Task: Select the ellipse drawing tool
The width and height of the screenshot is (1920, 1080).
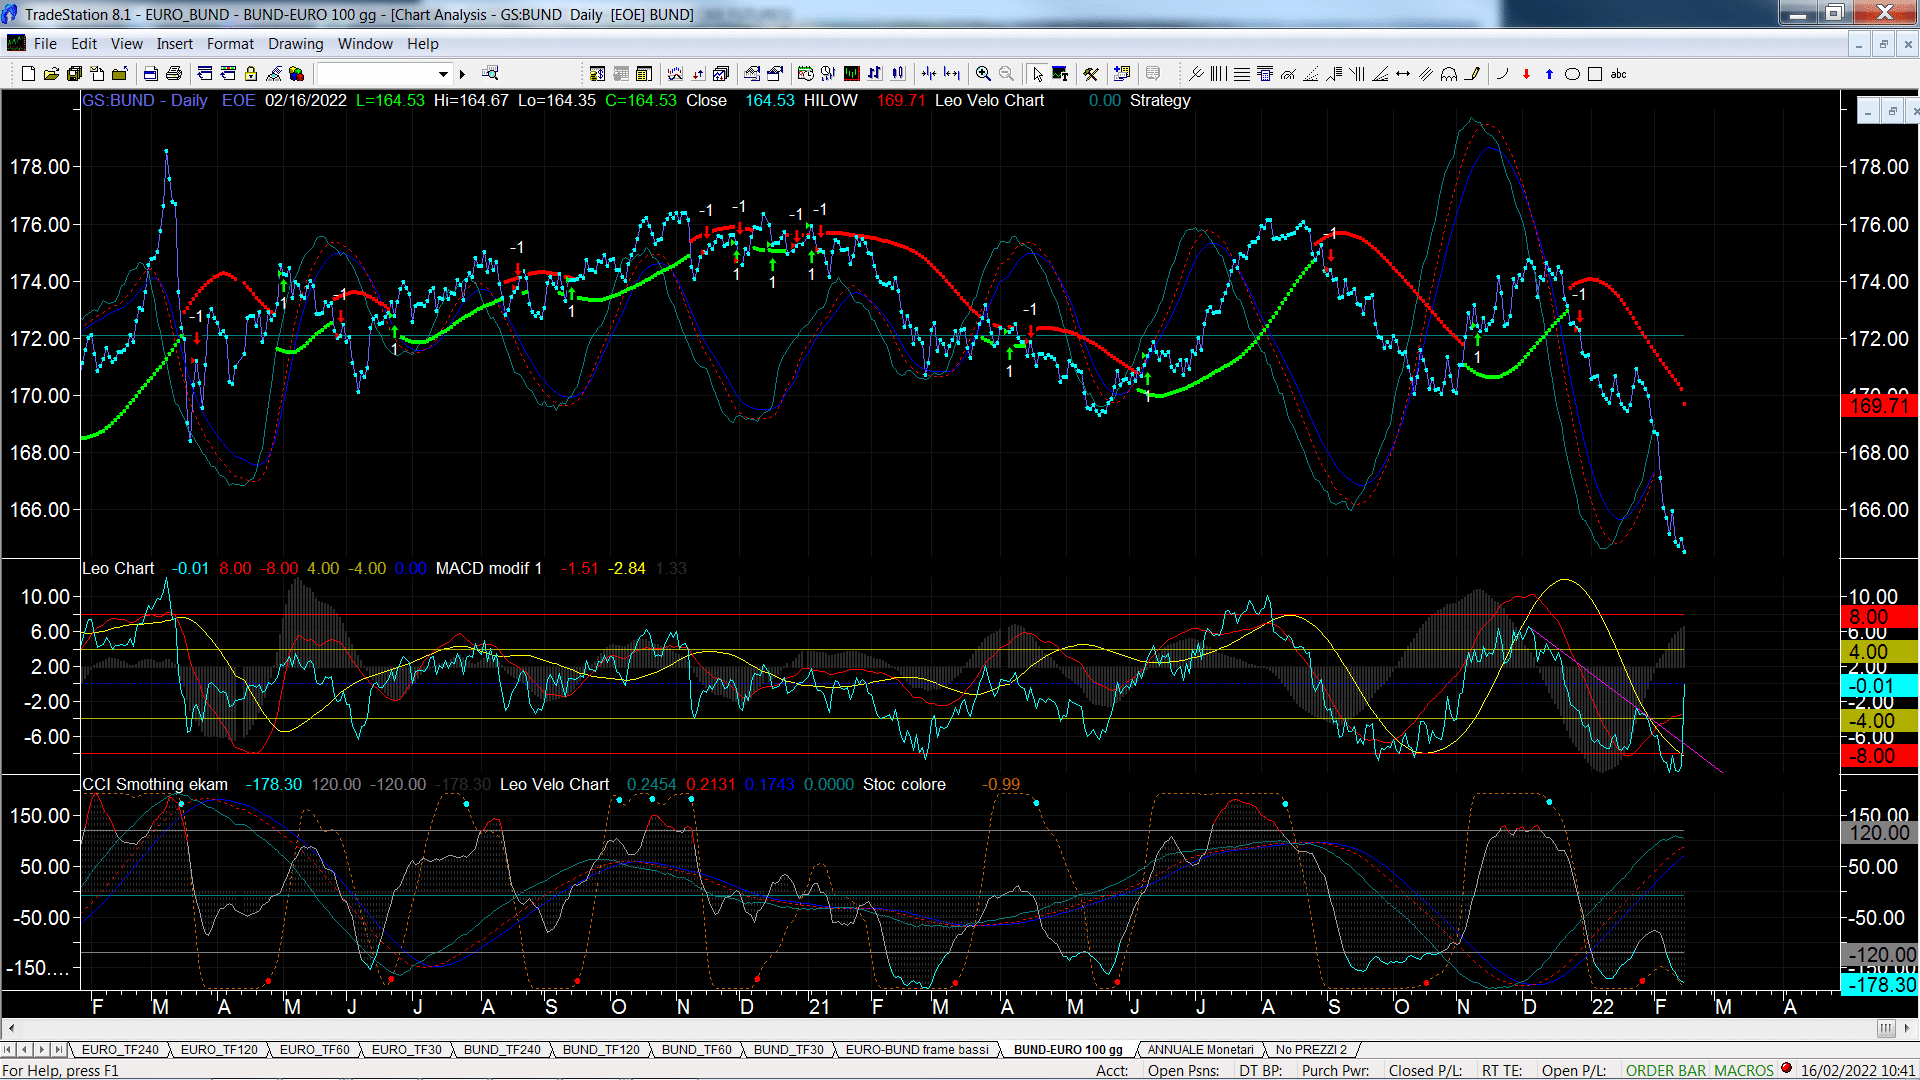Action: [x=1572, y=73]
